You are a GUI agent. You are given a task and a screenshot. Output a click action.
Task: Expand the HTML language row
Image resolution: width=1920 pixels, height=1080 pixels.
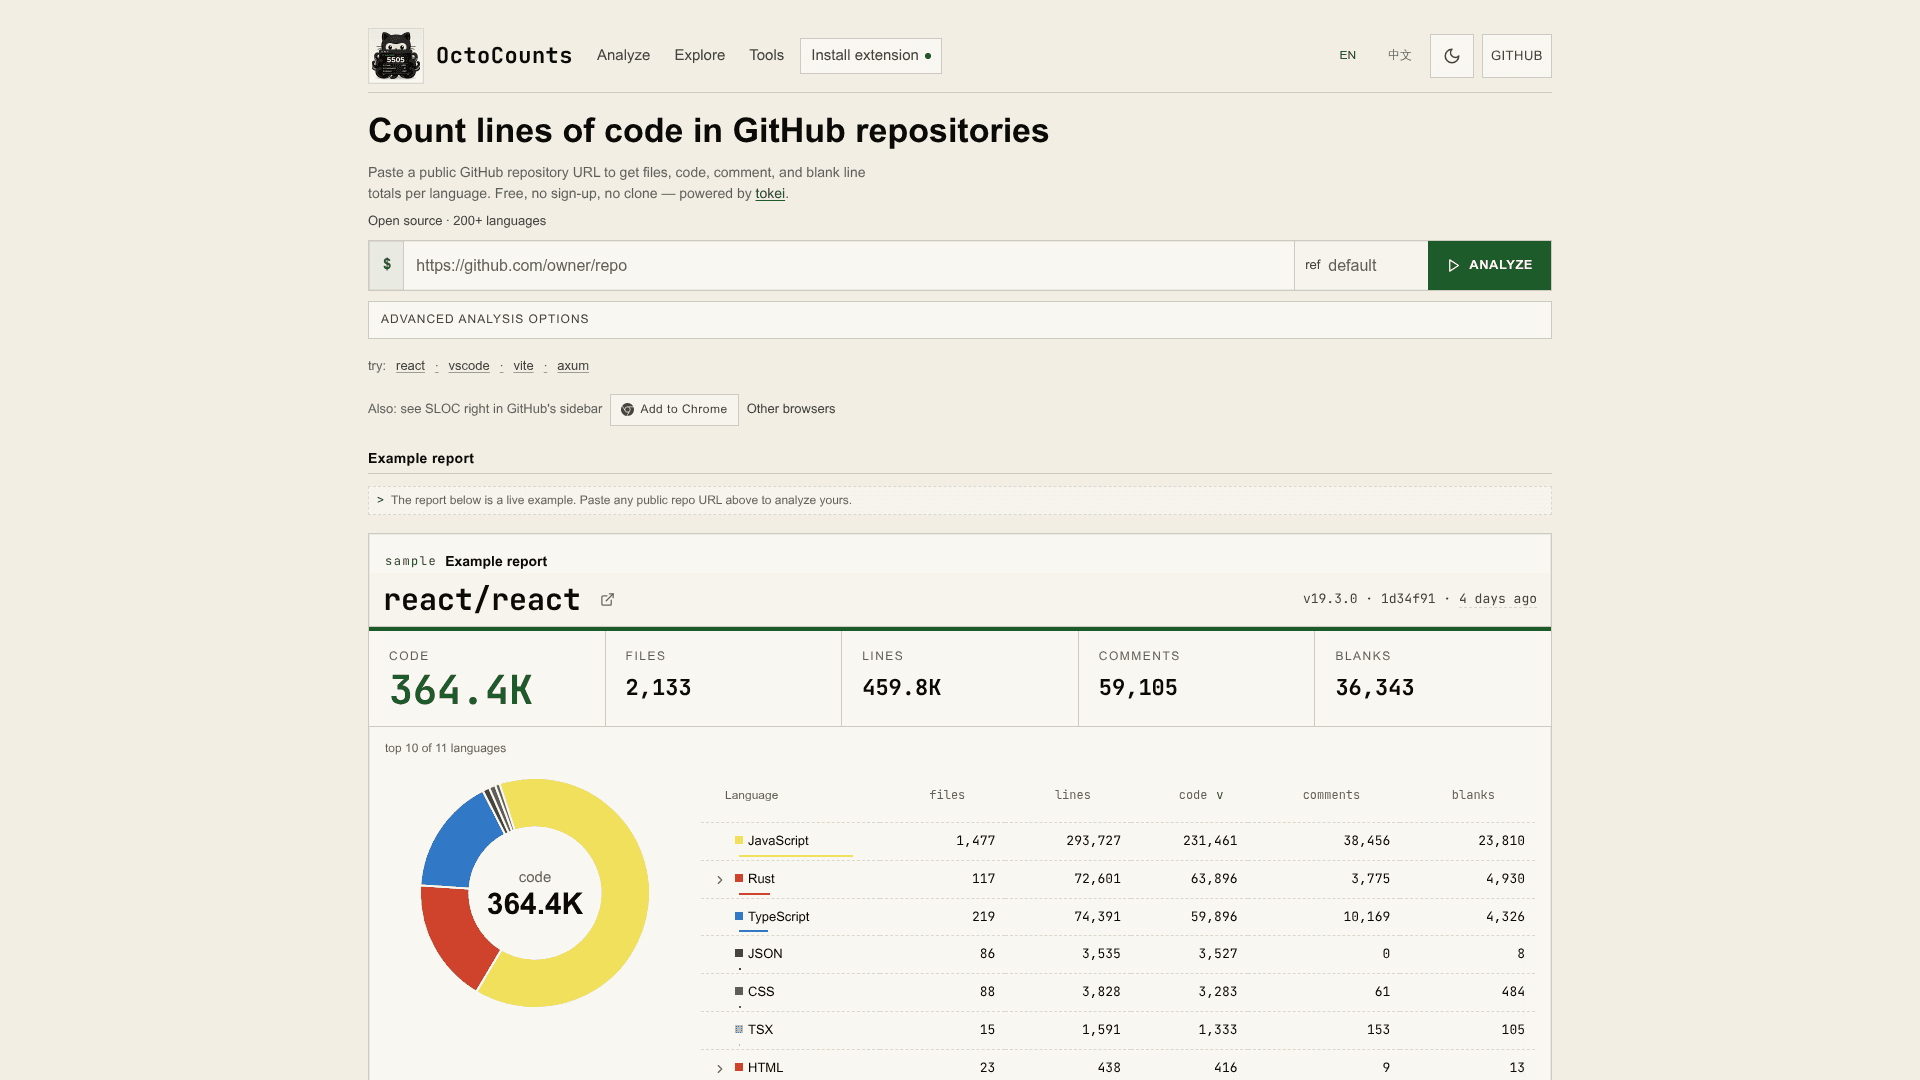[x=719, y=1069]
